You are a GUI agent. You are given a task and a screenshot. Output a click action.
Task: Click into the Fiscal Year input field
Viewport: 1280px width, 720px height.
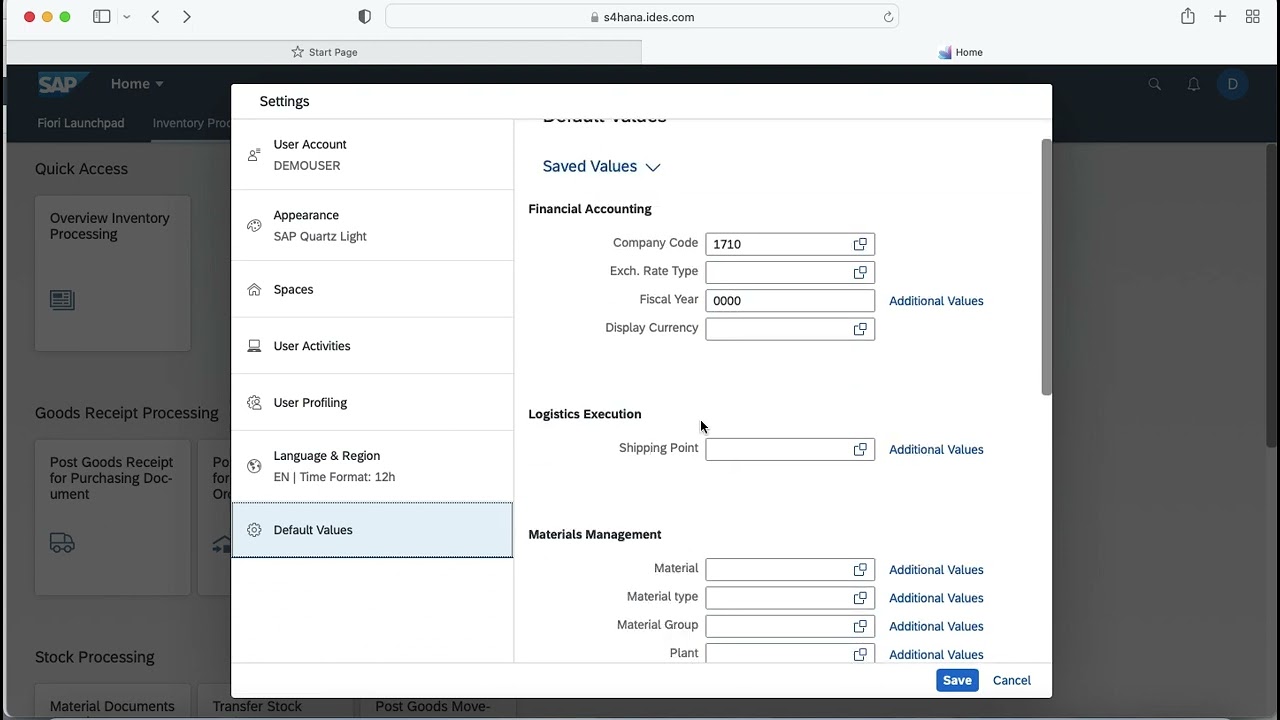(x=790, y=300)
